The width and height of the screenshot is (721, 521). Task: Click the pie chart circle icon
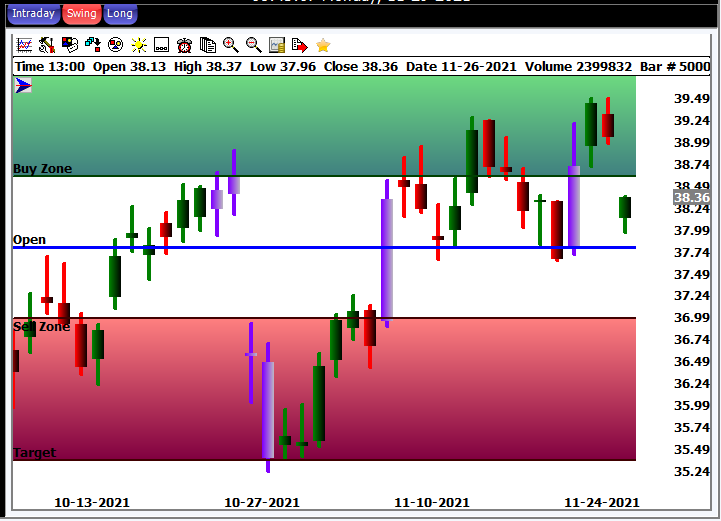(115, 45)
